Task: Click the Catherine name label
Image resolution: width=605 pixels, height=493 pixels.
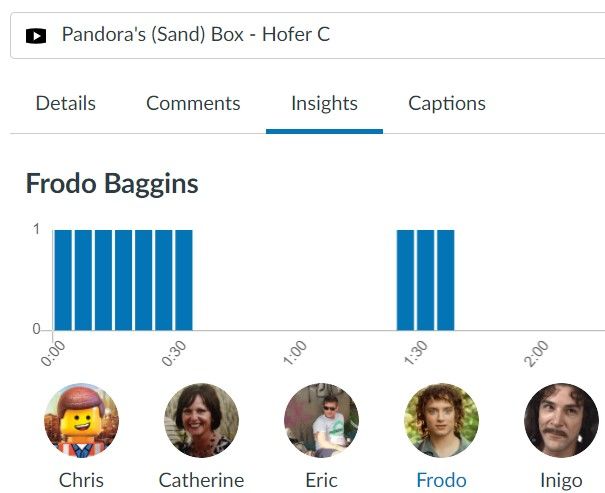Action: coord(201,480)
